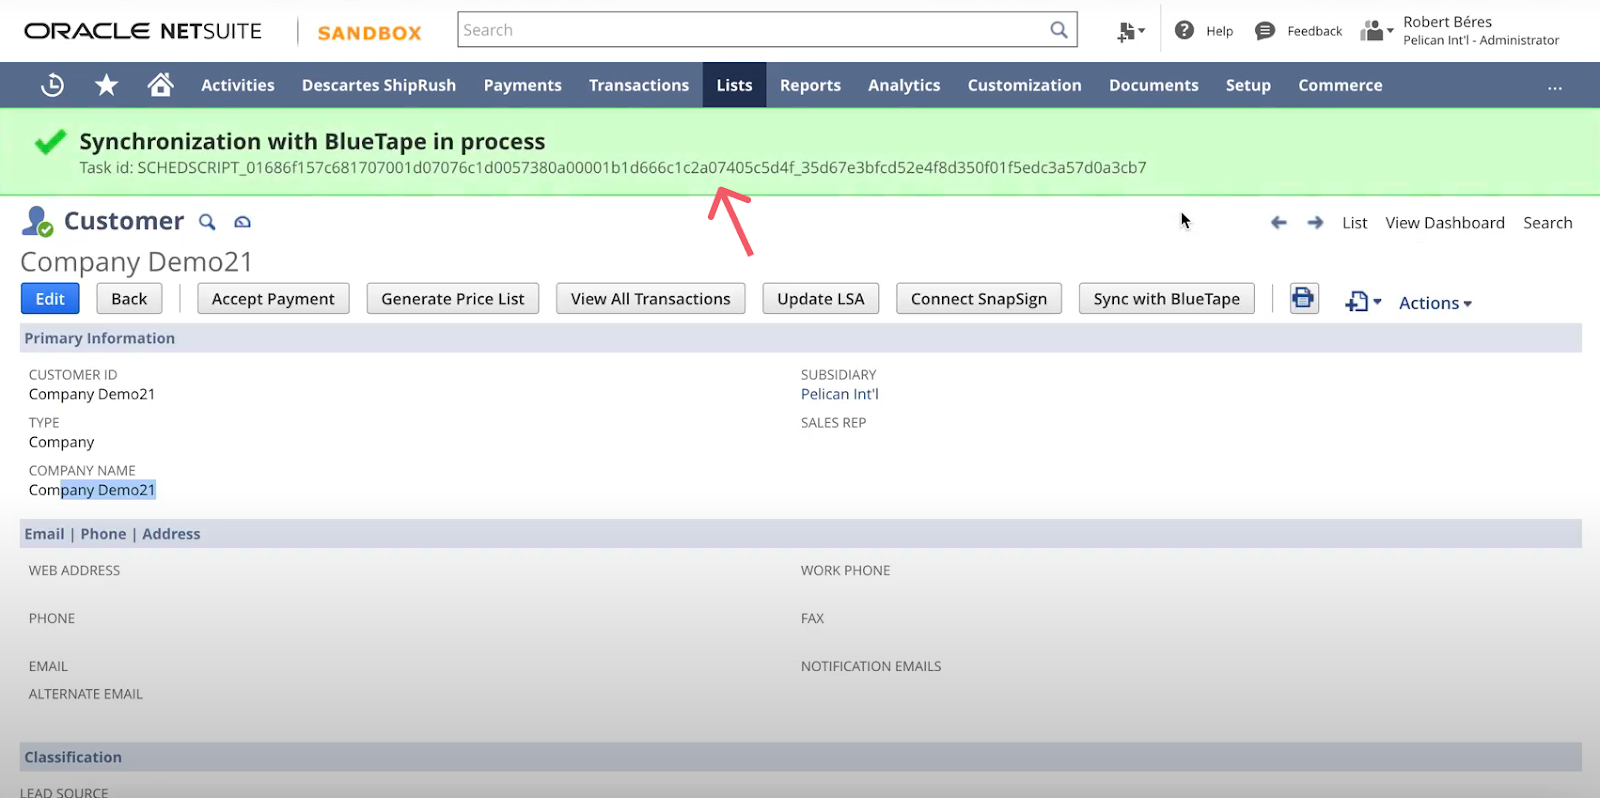Screen dimensions: 1600x798
Task: Click the Feedback text label
Action: pyautogui.click(x=1315, y=31)
